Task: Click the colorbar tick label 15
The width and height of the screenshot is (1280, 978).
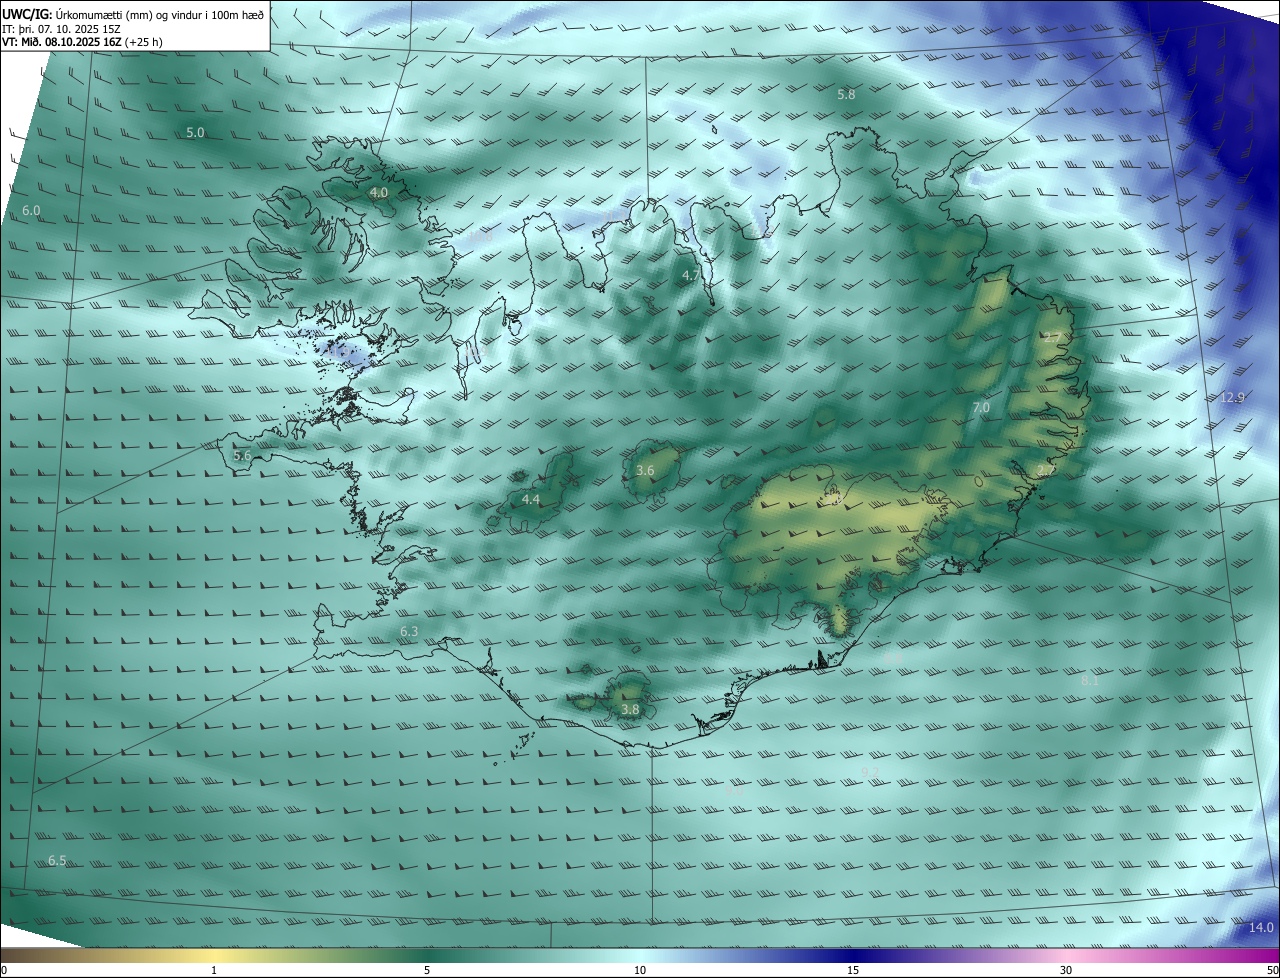Action: pos(853,970)
